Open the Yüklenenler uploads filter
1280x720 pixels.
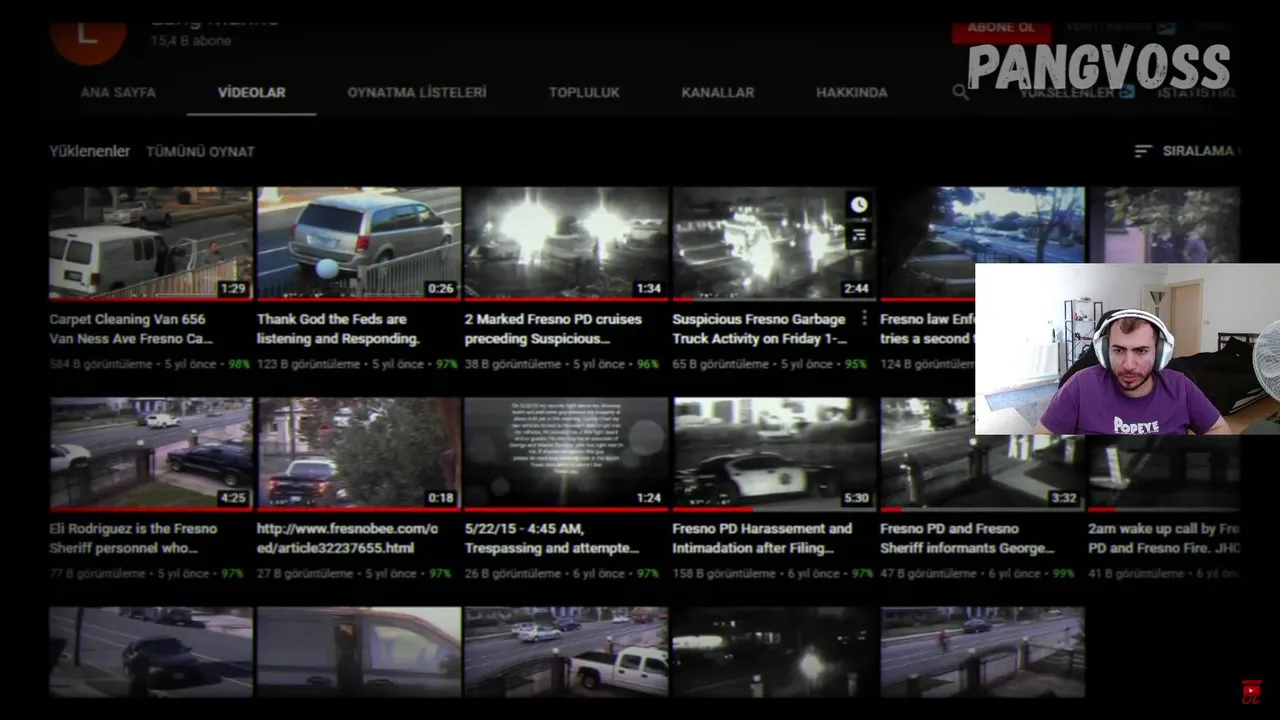click(x=90, y=151)
